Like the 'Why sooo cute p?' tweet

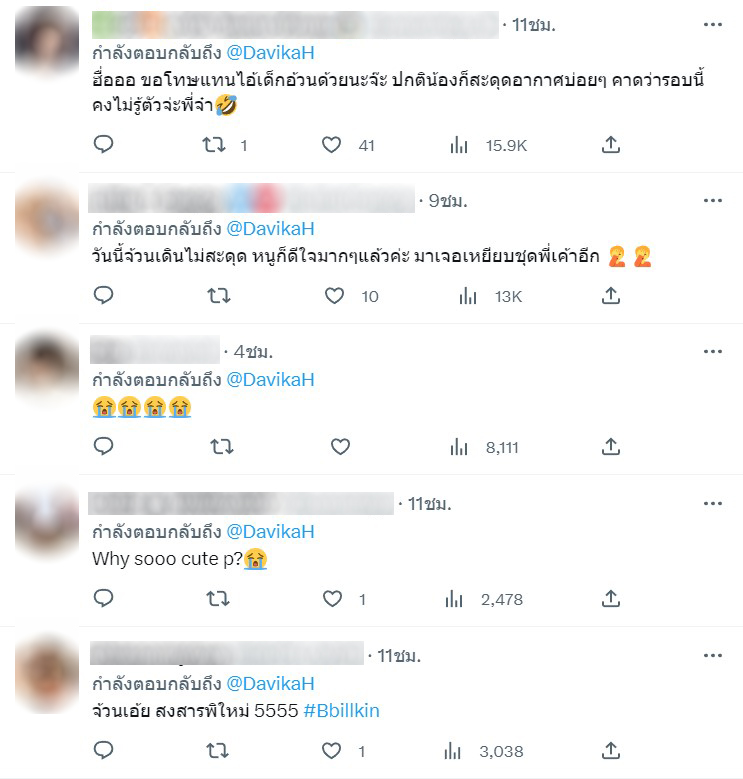click(x=332, y=599)
